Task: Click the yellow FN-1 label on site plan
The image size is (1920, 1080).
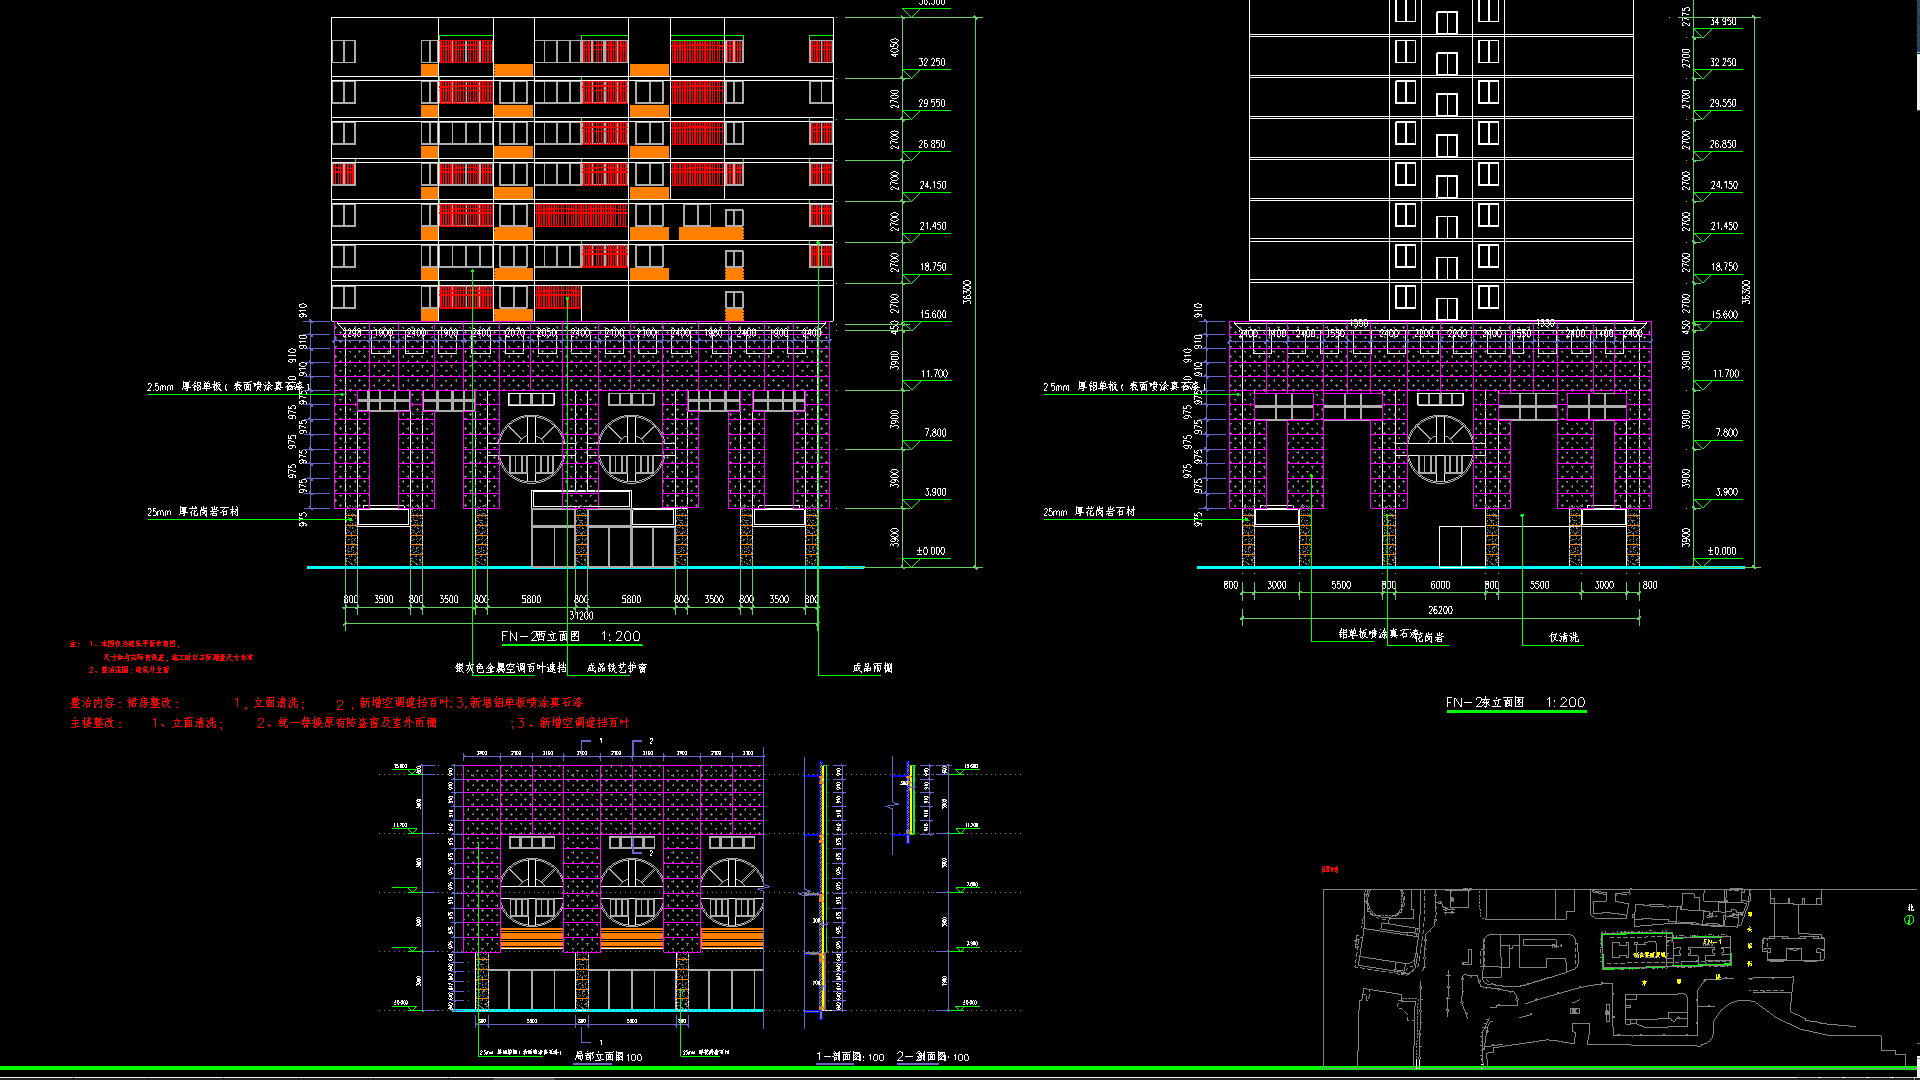Action: [1712, 942]
